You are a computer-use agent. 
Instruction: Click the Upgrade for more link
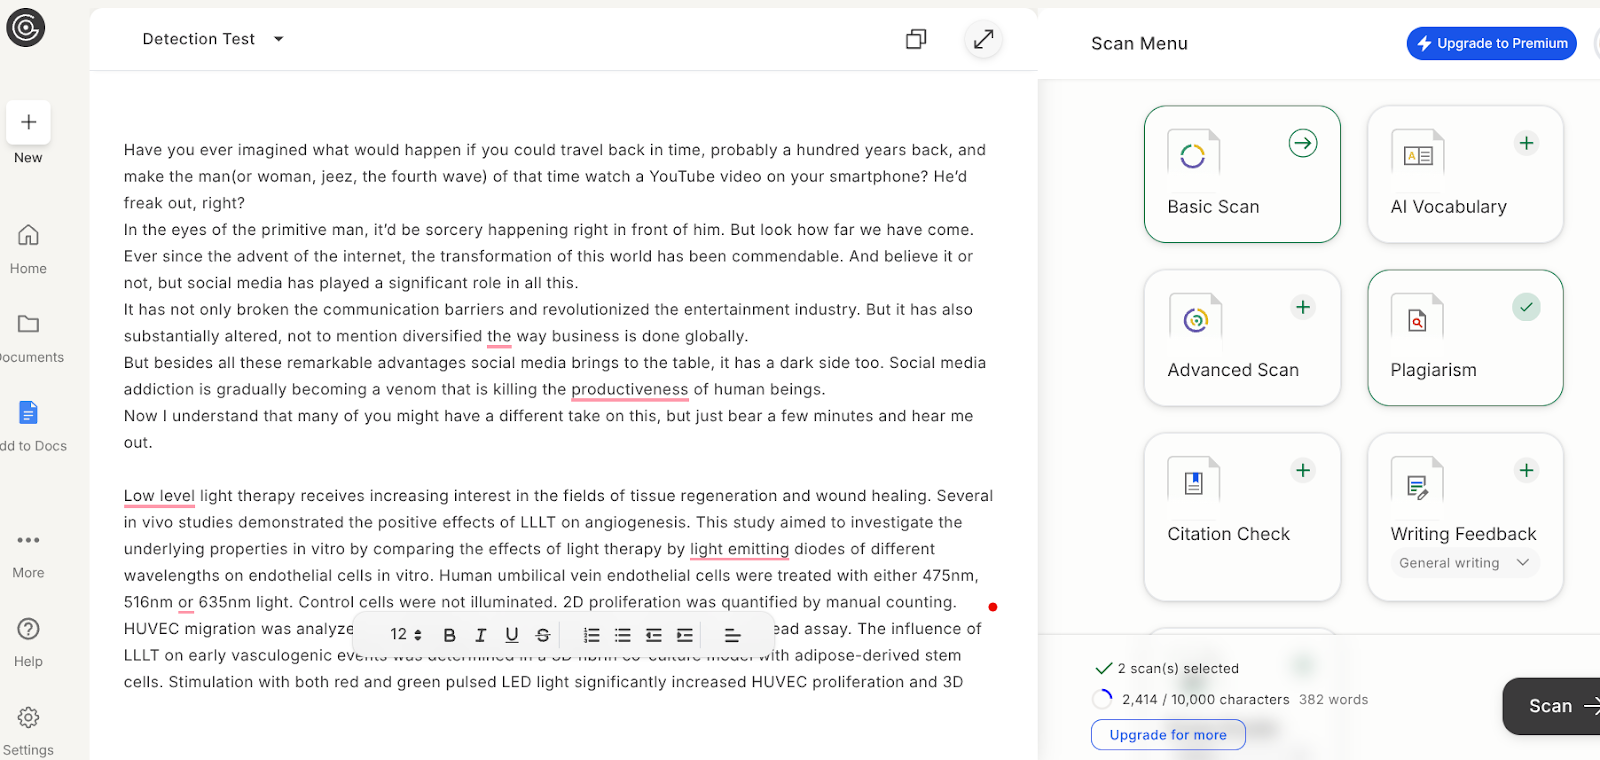(1168, 735)
